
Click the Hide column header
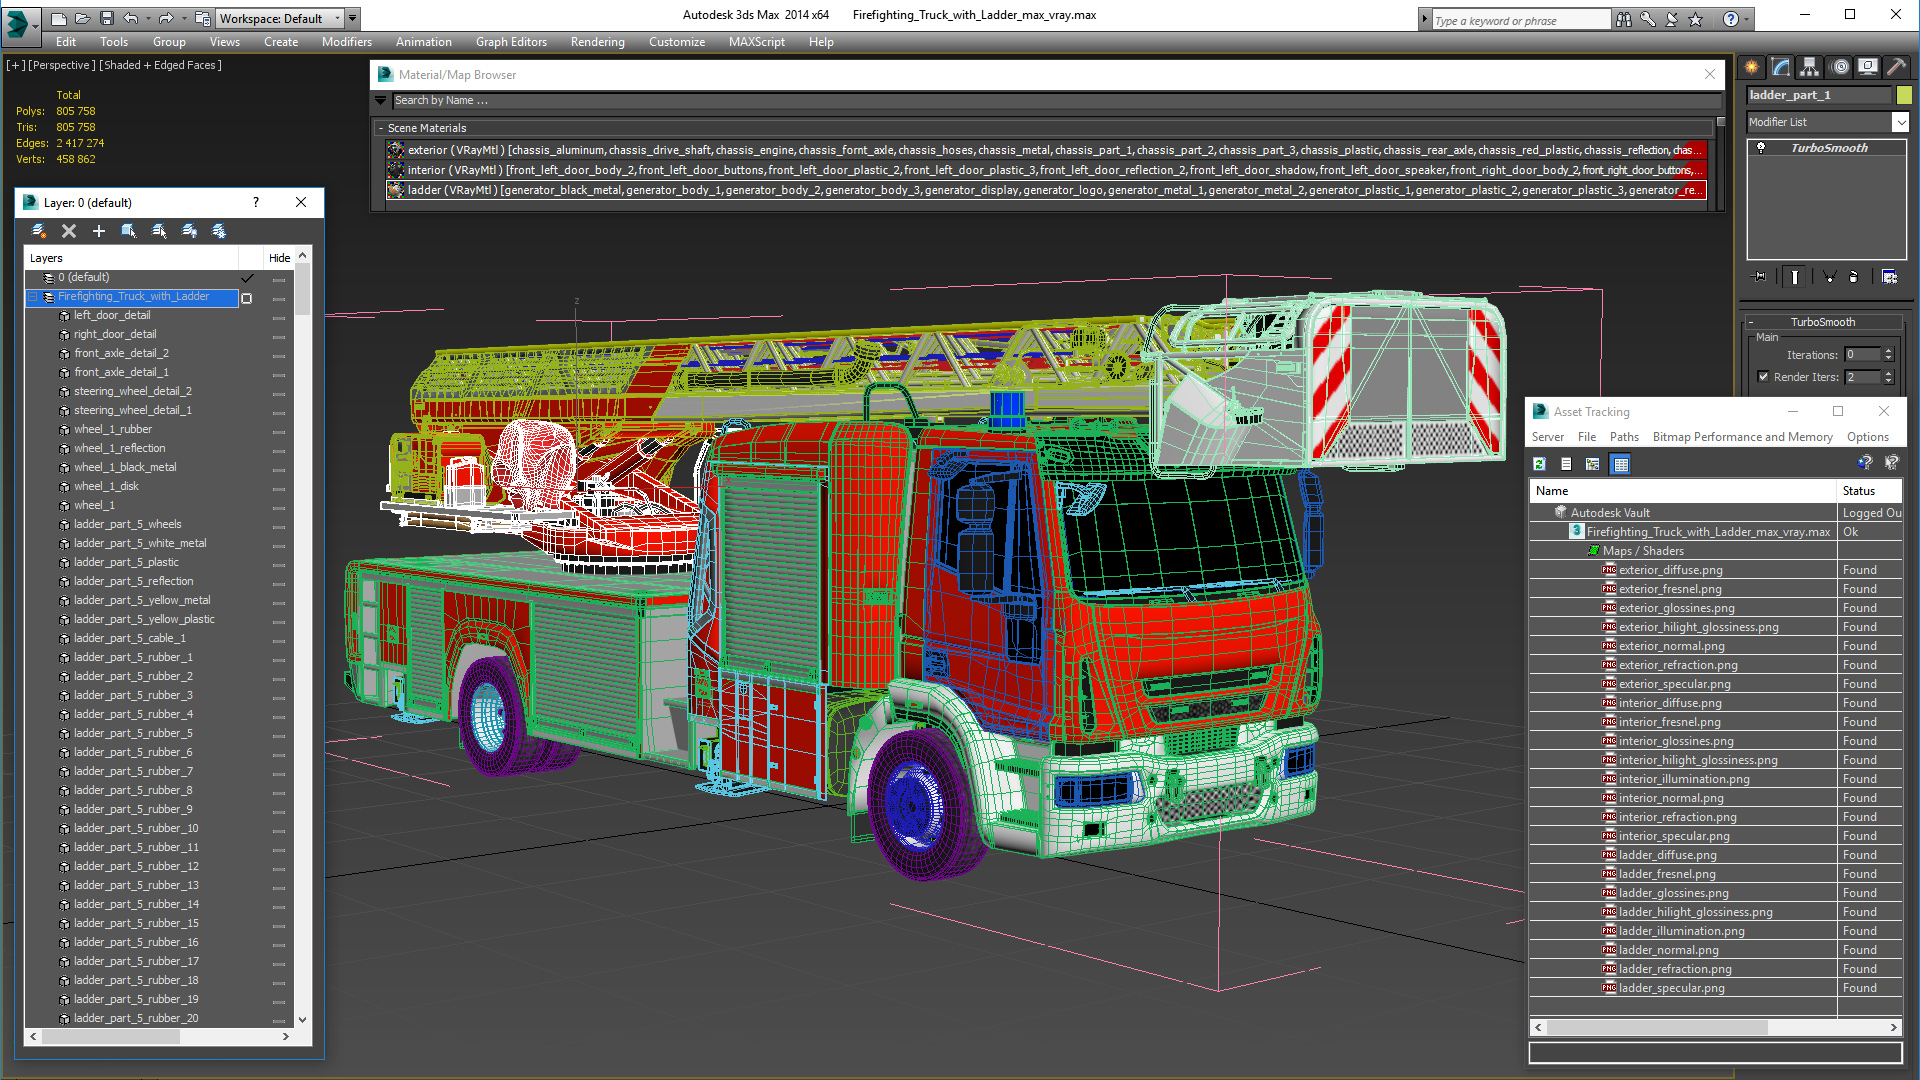[x=279, y=258]
